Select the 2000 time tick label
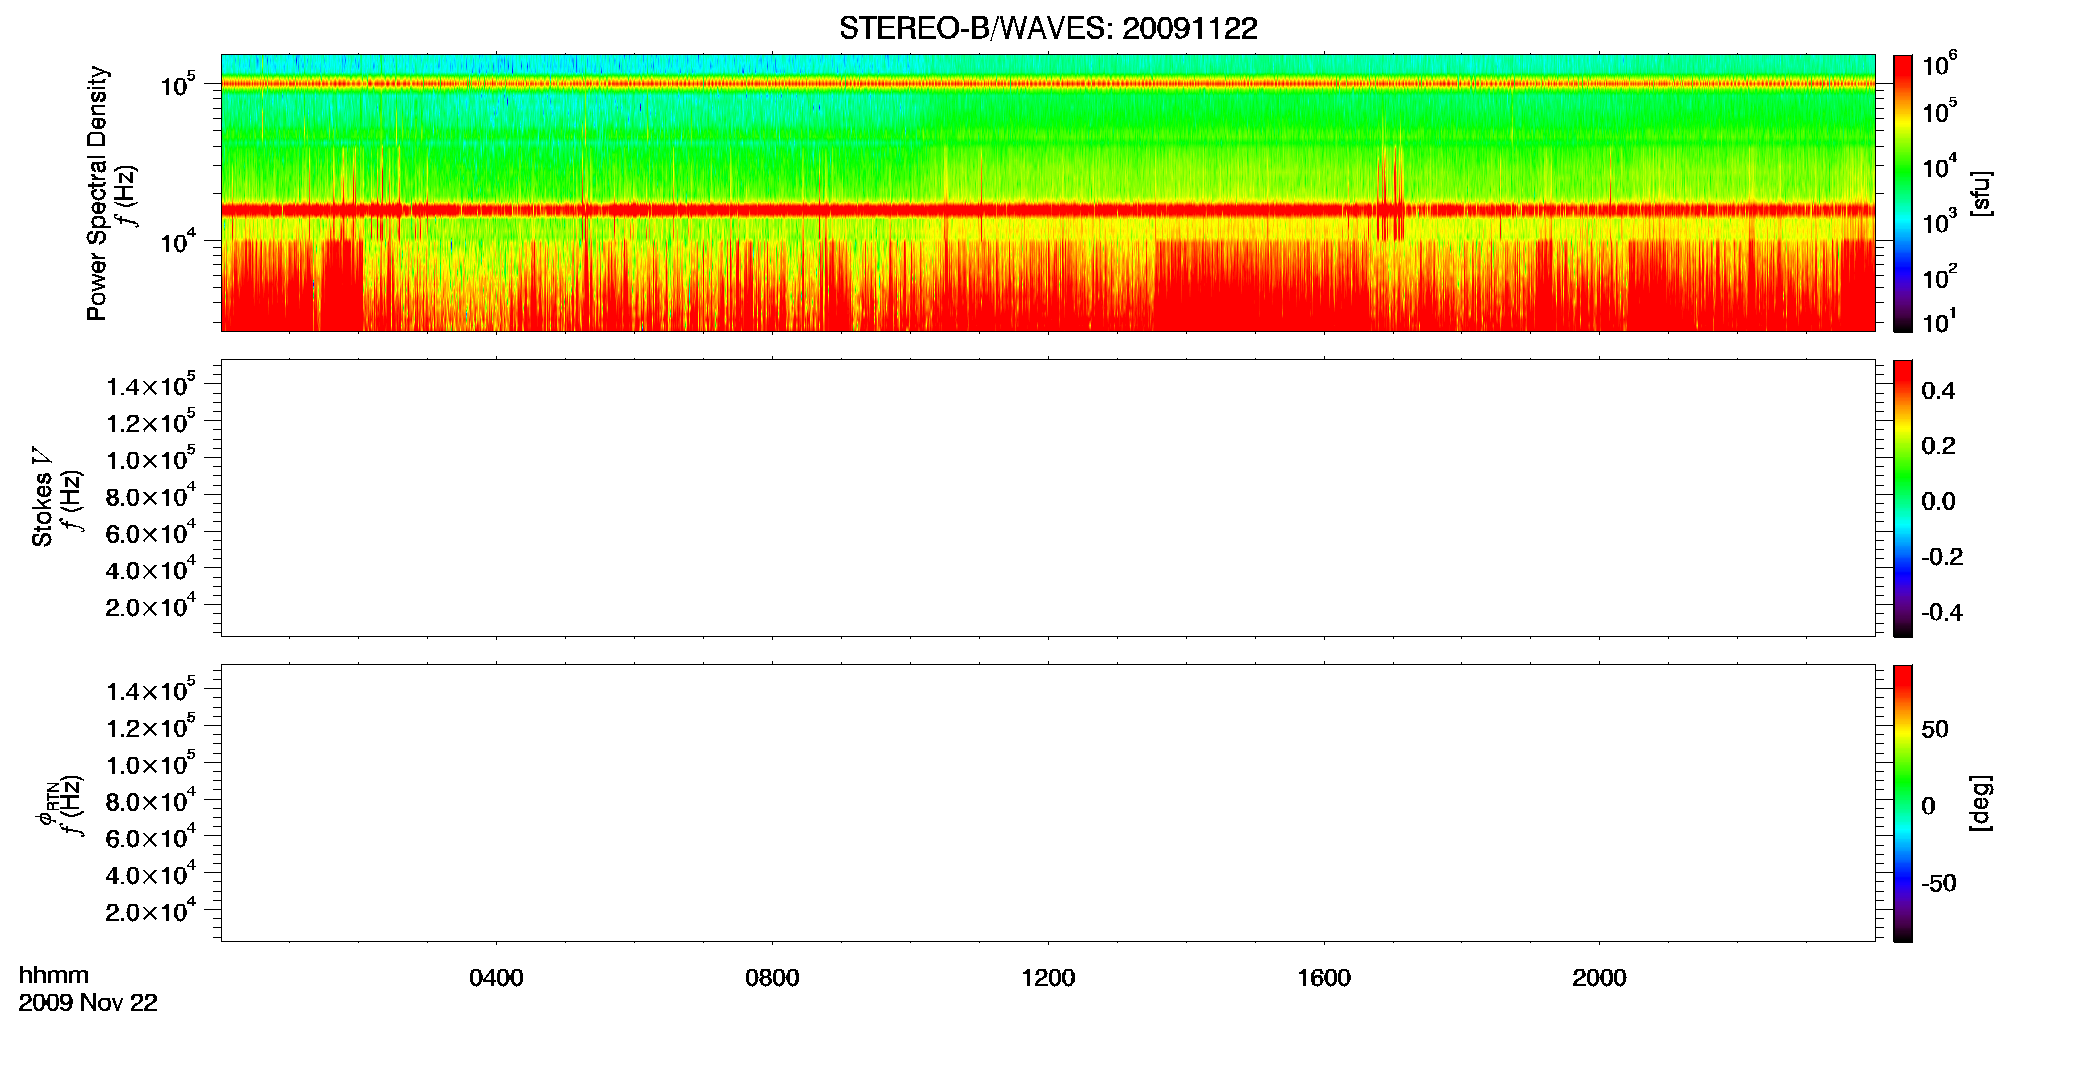2096x1080 pixels. point(1599,978)
